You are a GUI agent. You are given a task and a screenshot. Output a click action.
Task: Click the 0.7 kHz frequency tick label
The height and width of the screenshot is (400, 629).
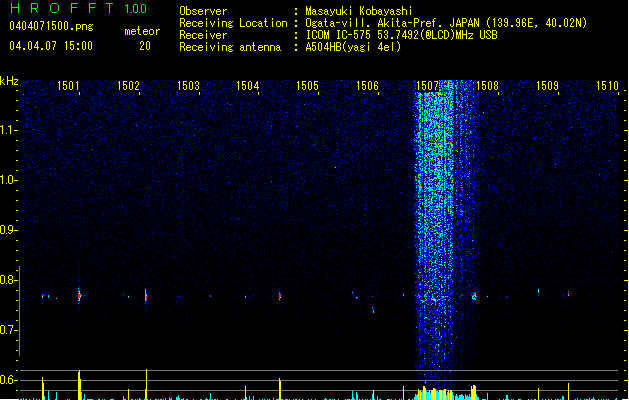pos(8,330)
